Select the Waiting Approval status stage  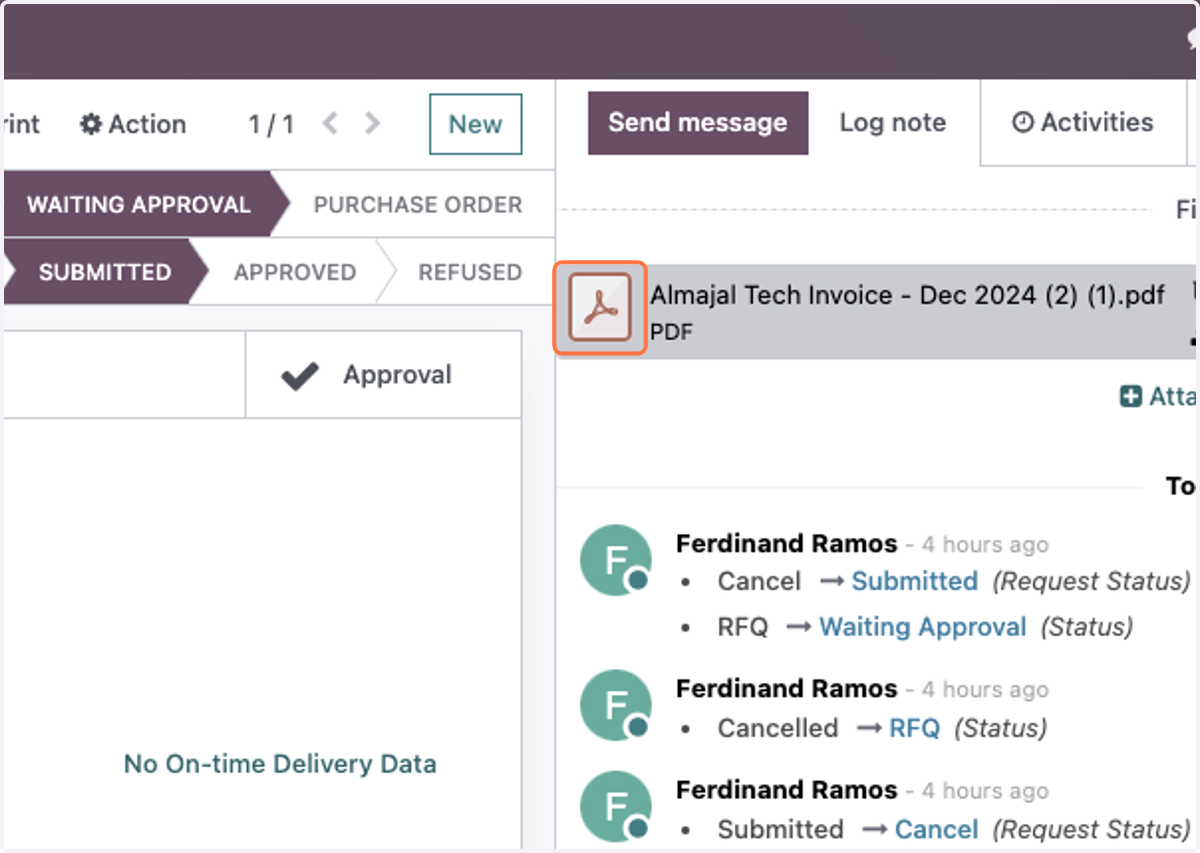click(x=138, y=204)
